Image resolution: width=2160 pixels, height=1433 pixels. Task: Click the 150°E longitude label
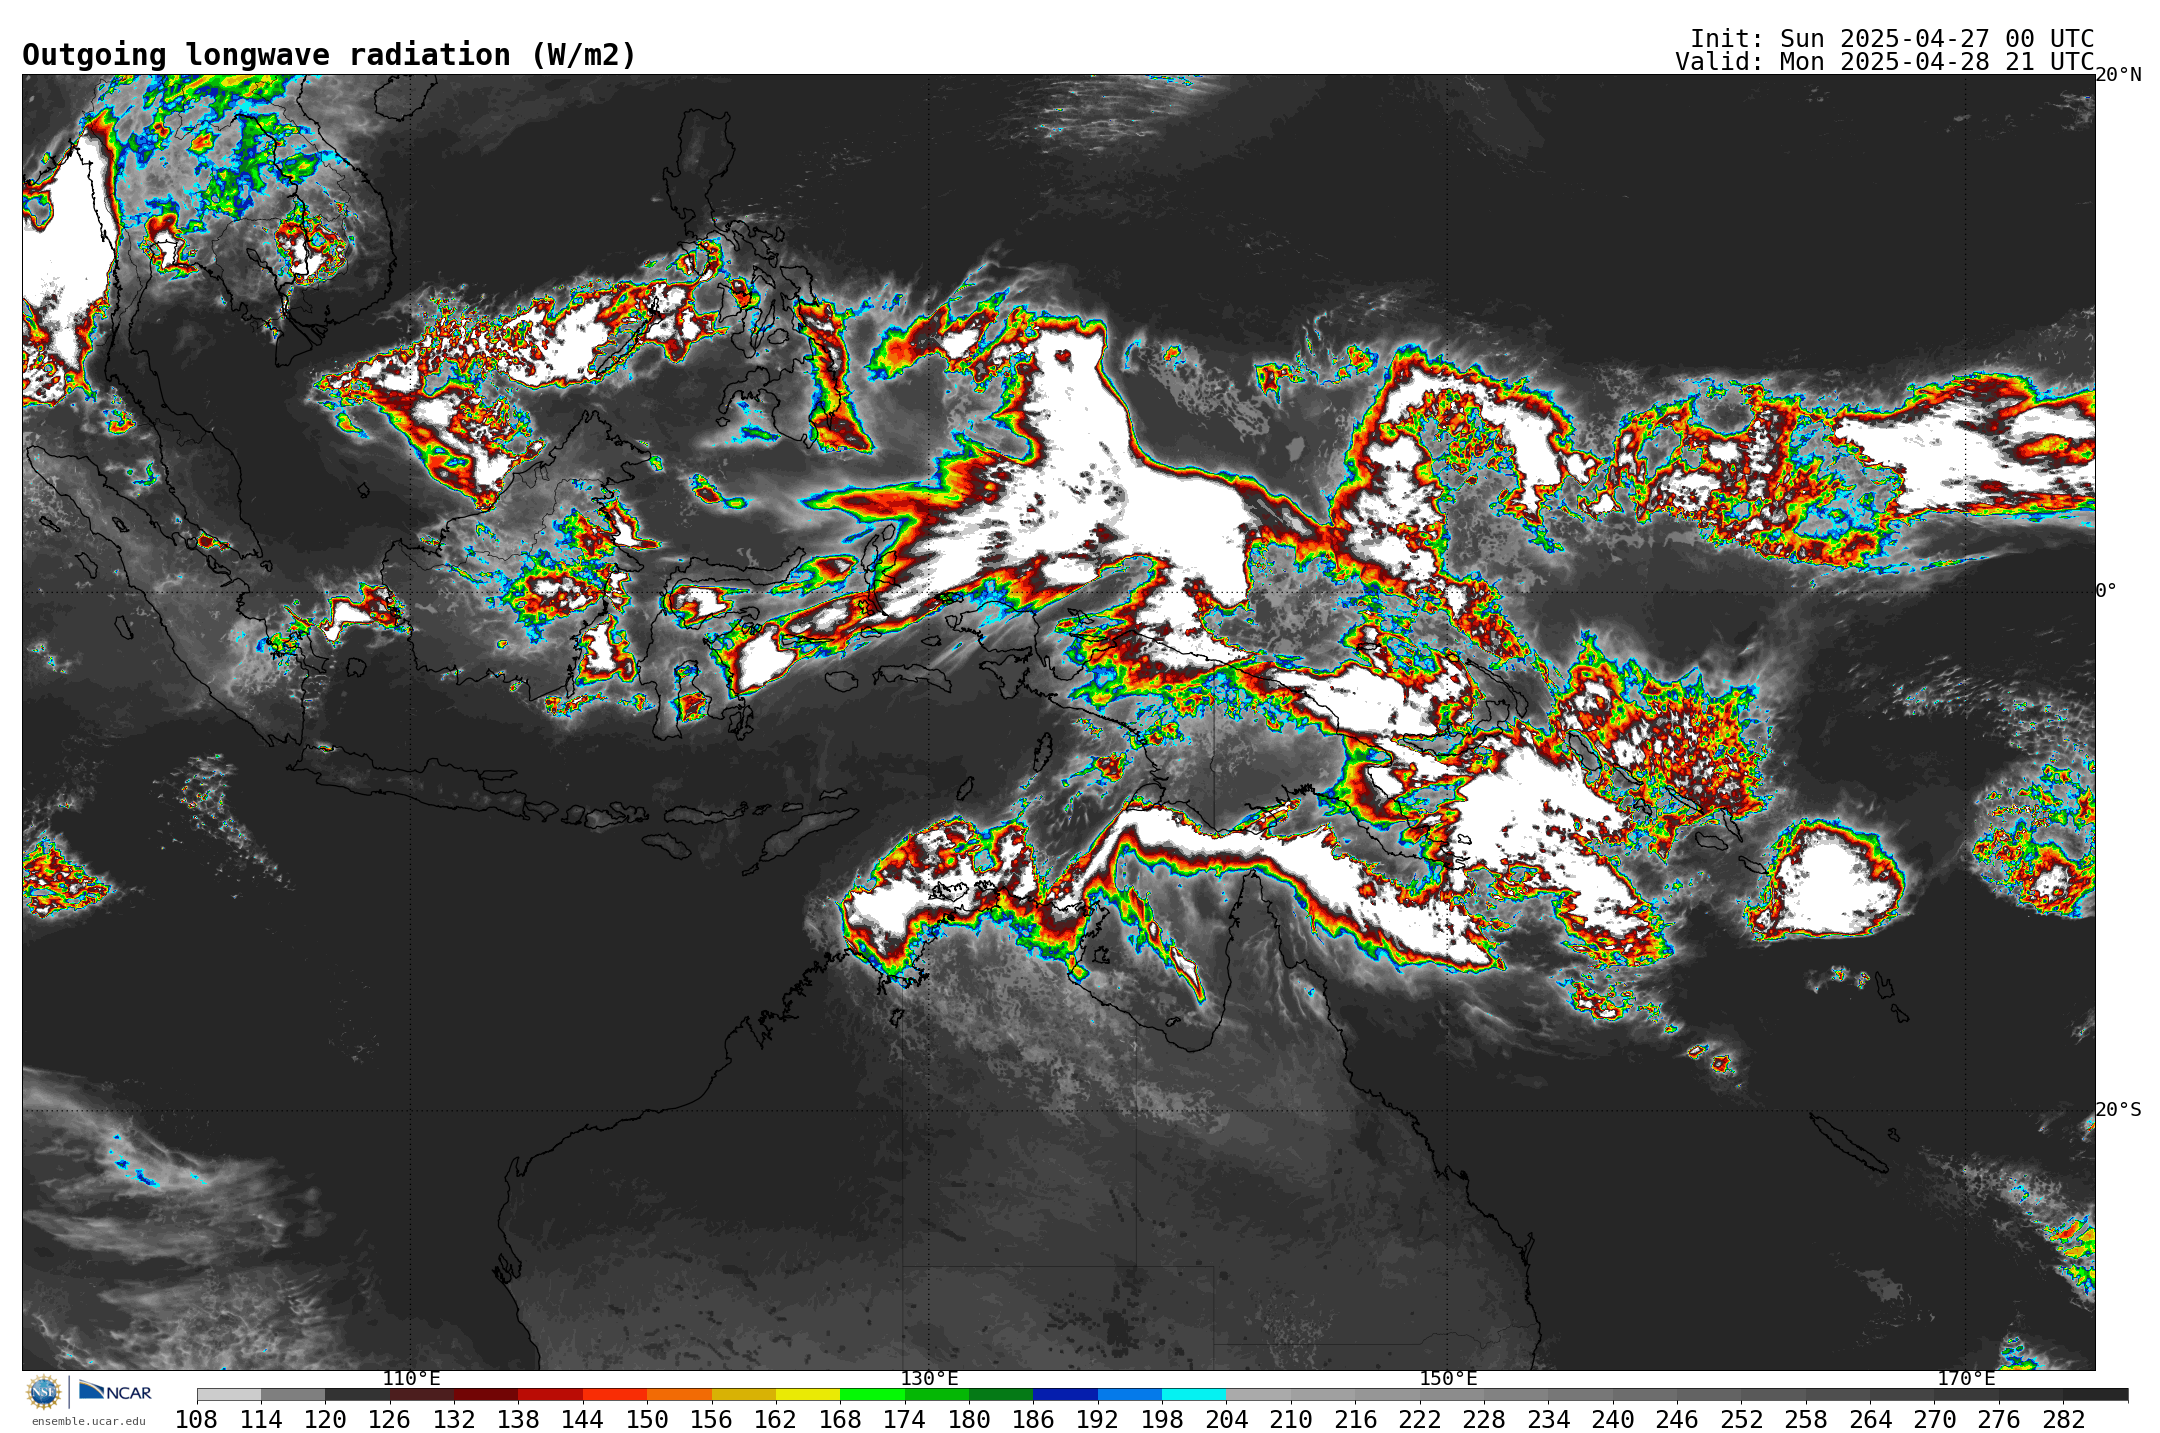pos(1448,1379)
